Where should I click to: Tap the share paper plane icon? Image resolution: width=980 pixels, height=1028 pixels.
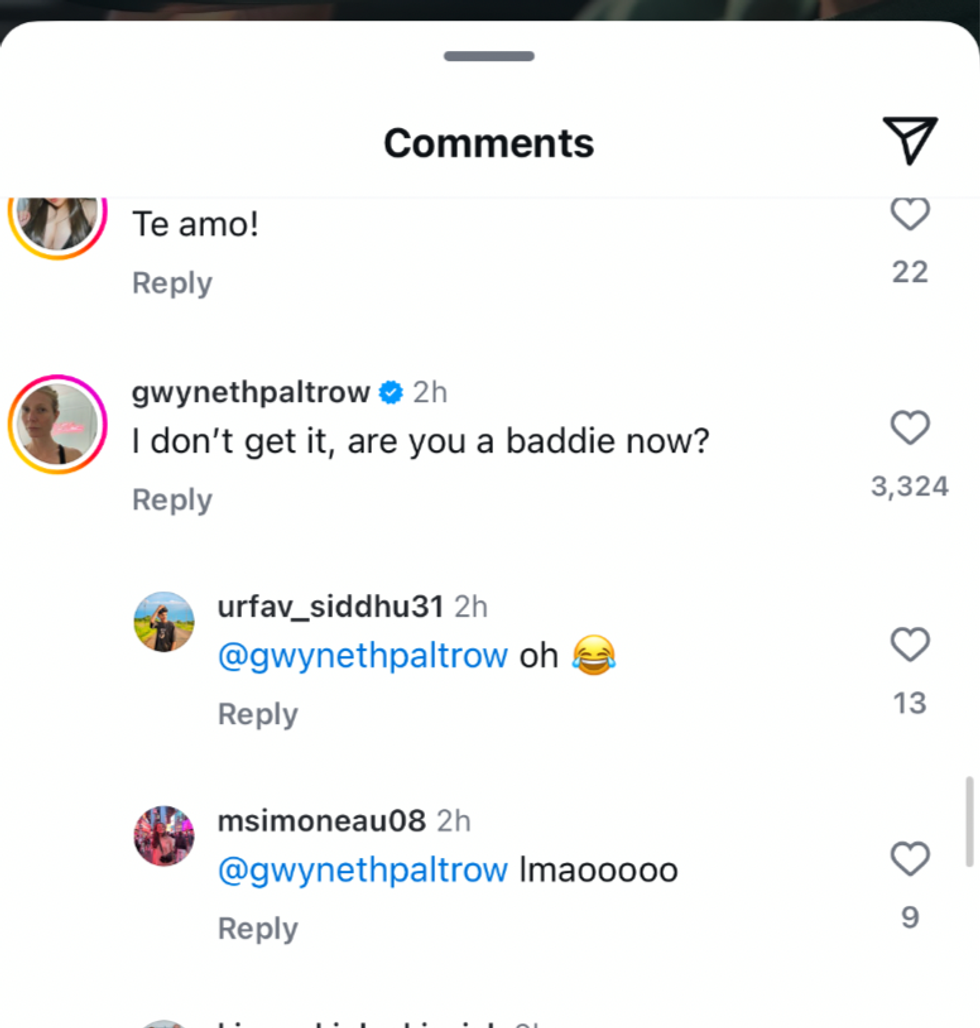click(909, 141)
